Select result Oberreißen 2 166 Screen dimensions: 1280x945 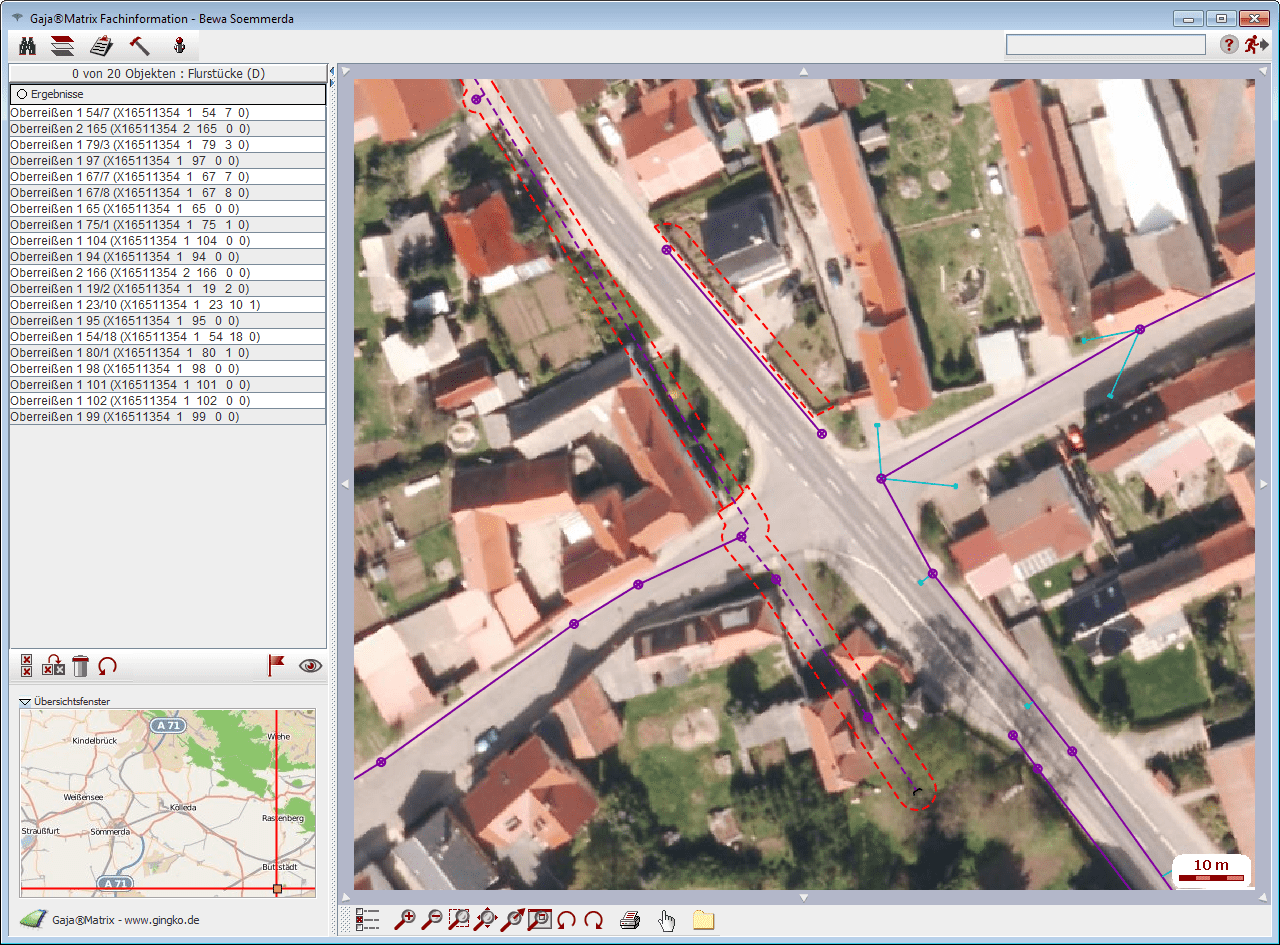(x=130, y=273)
